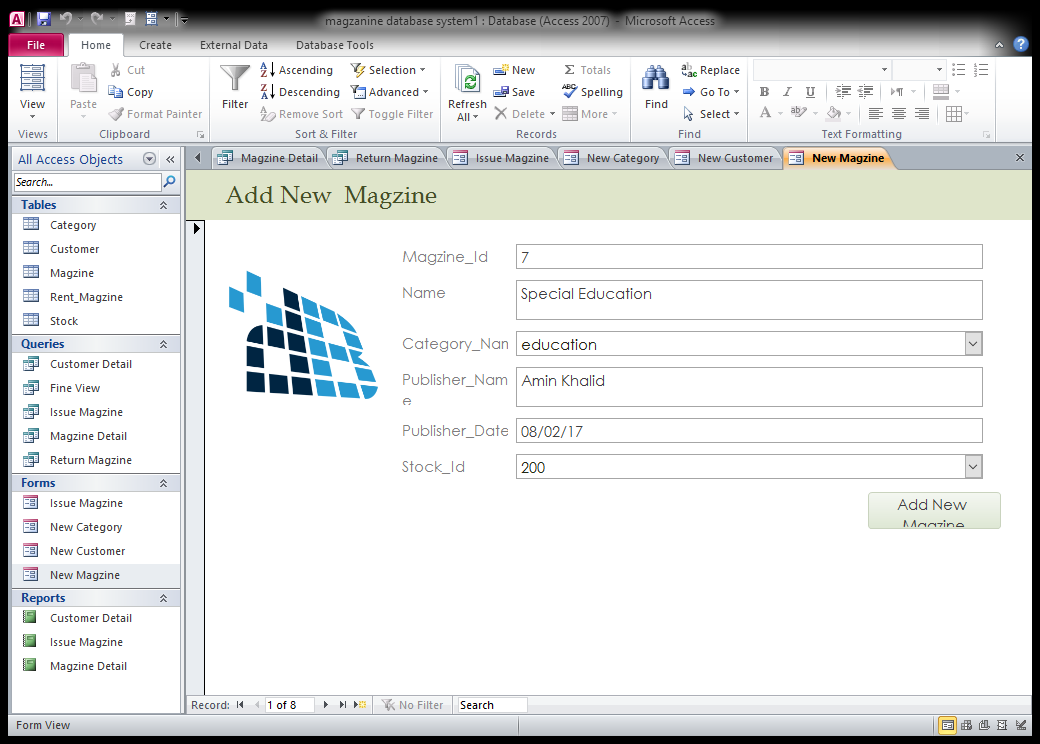1040x744 pixels.
Task: Toggle Underline formatting
Action: tap(810, 92)
